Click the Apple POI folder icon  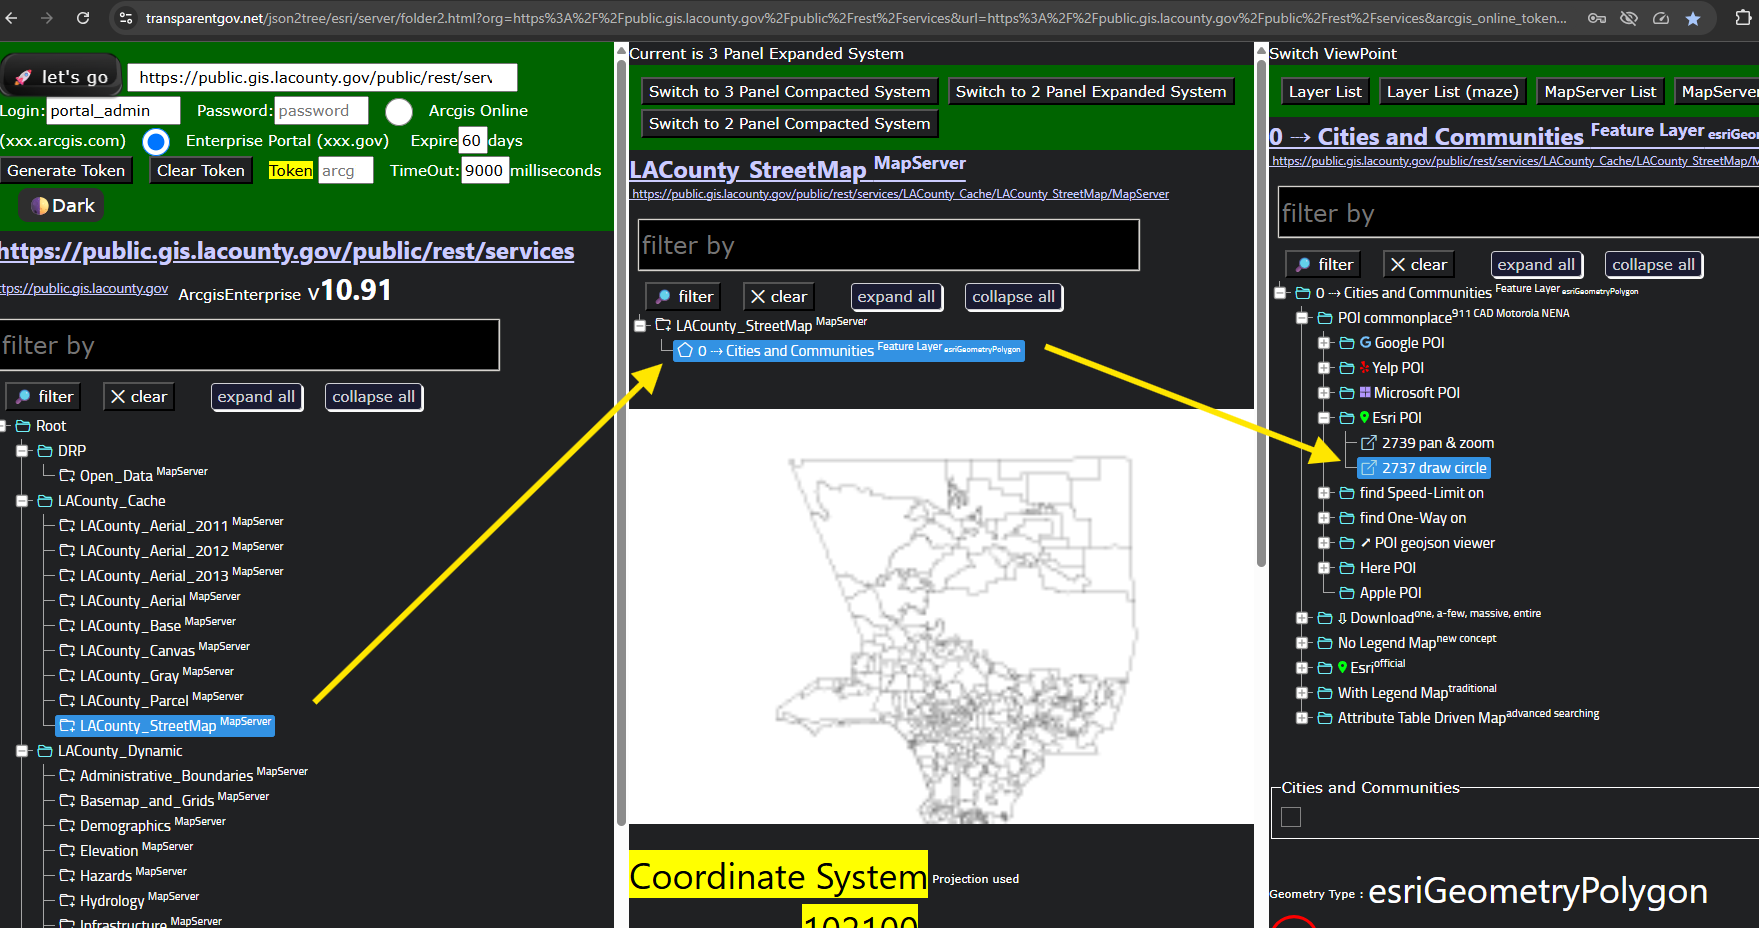point(1347,593)
